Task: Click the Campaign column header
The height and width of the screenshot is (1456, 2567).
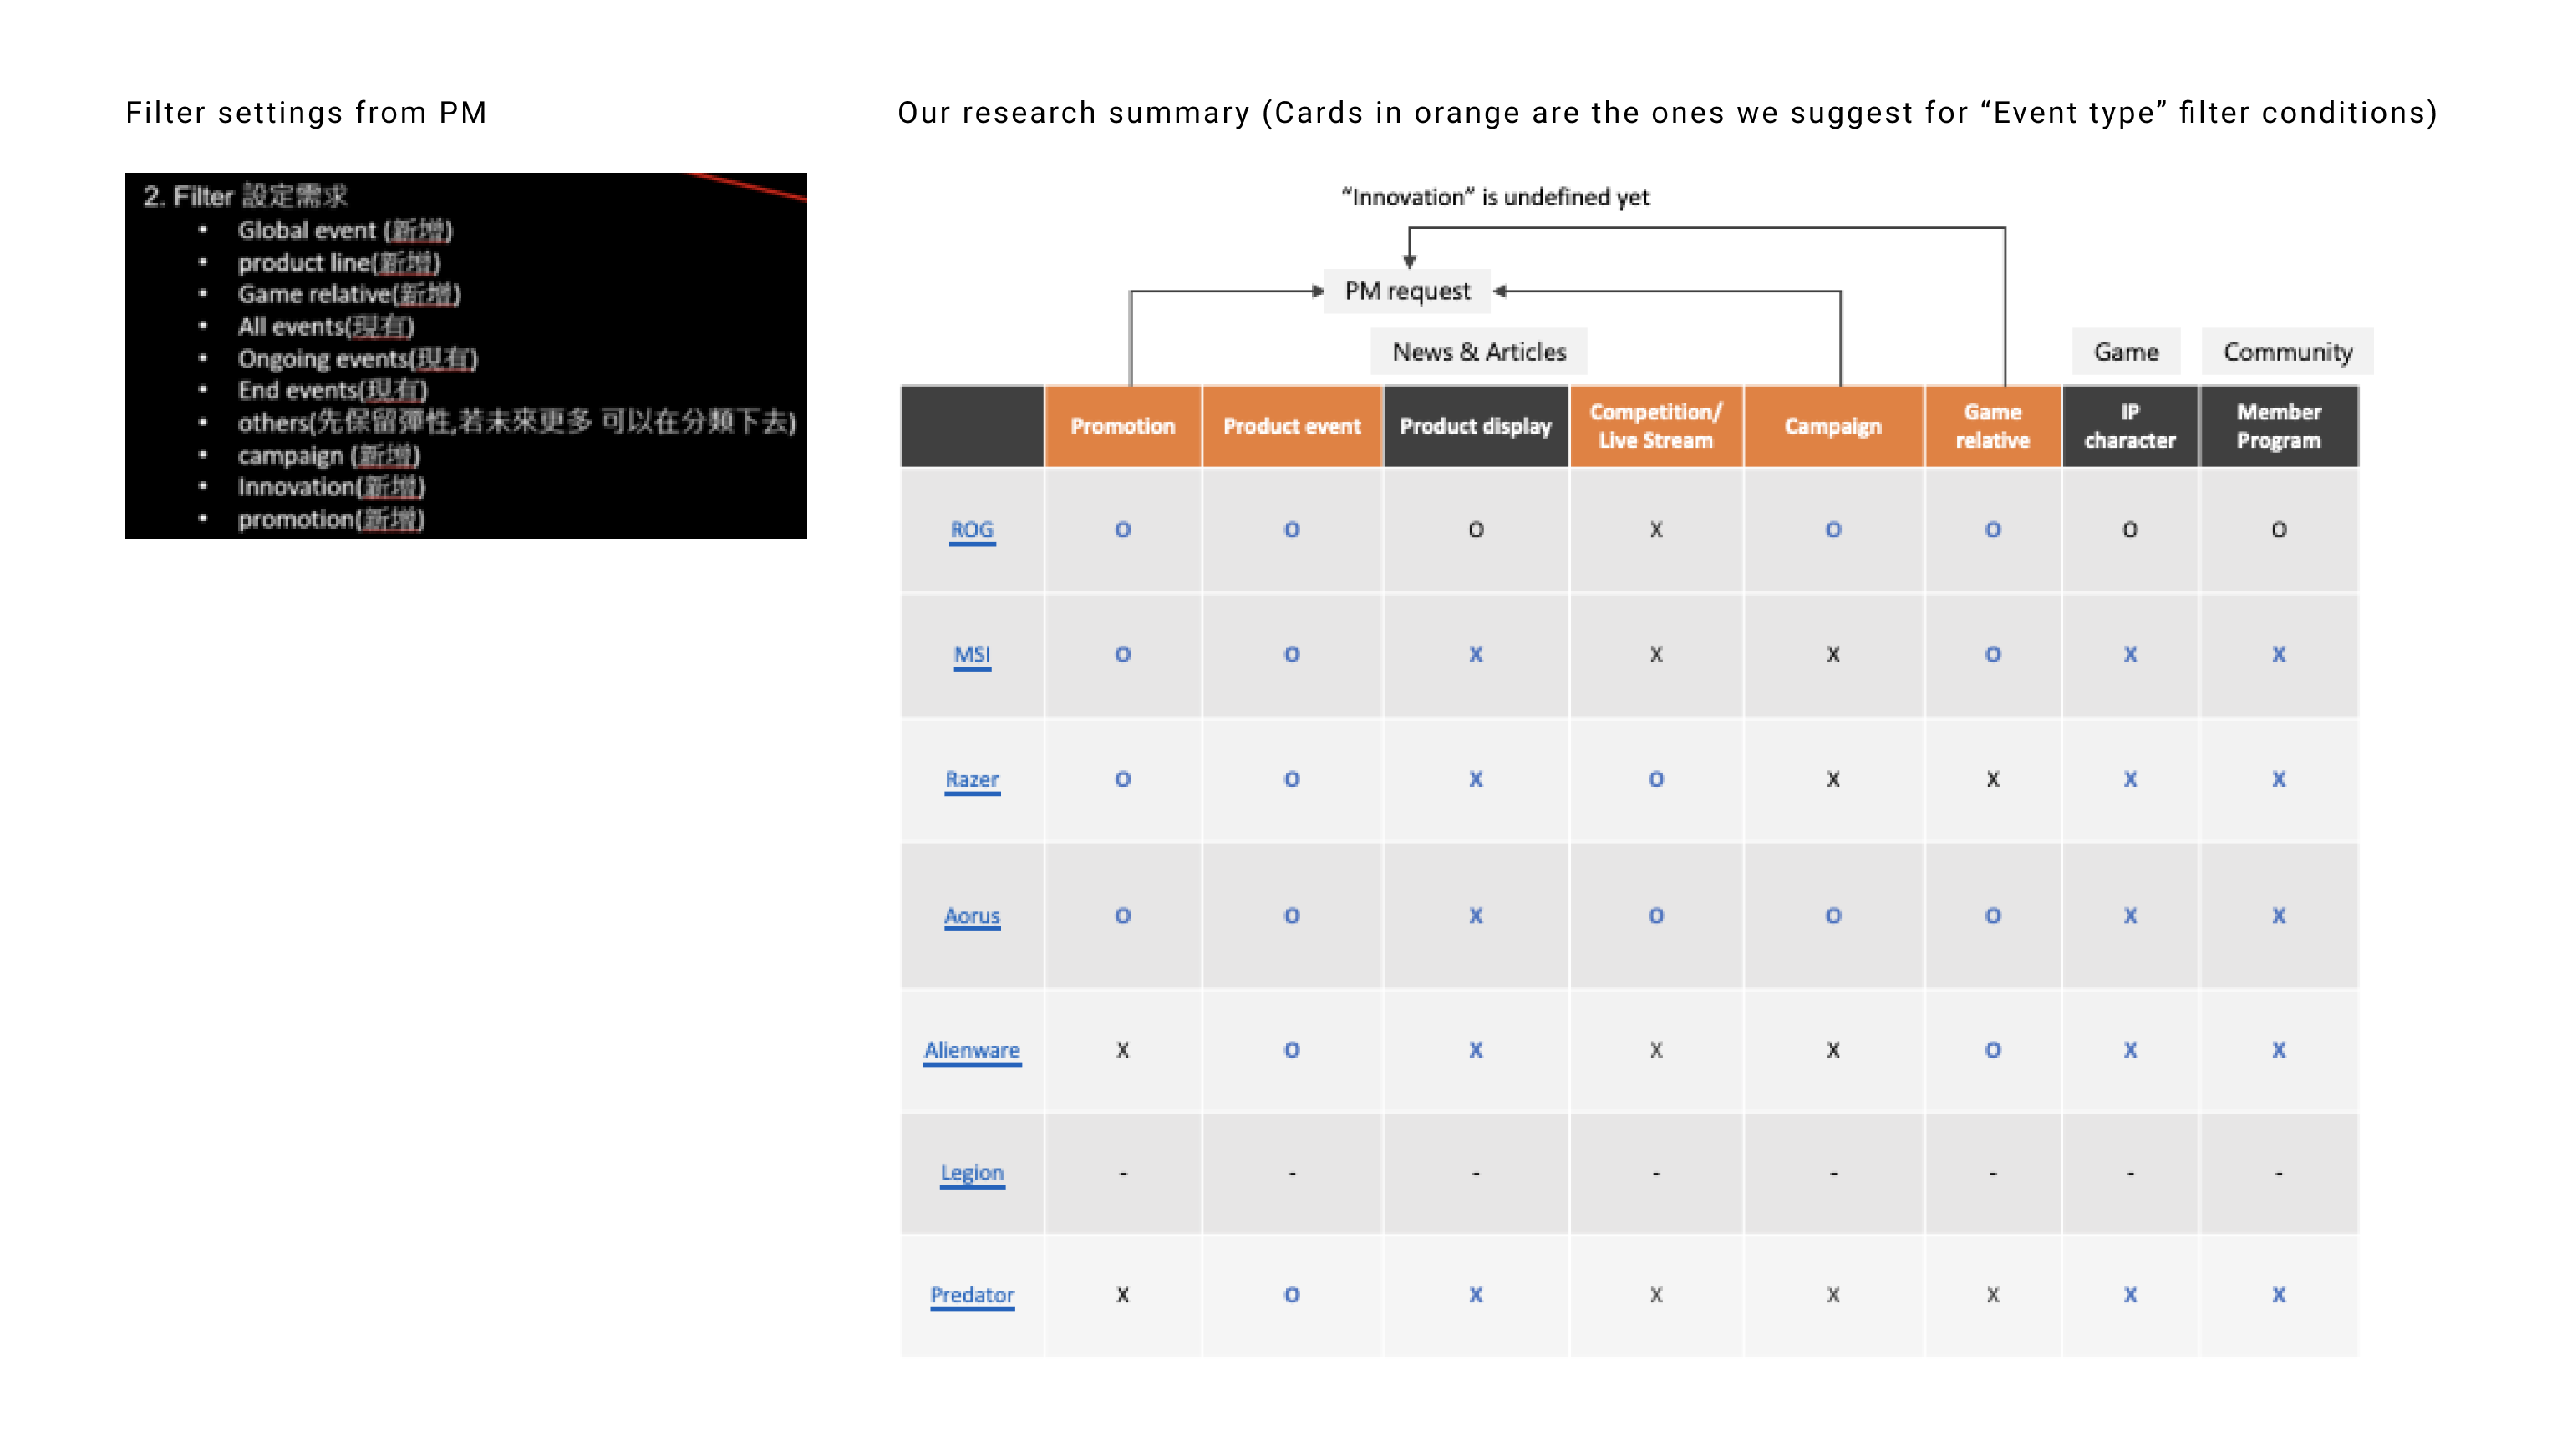Action: 1832,426
